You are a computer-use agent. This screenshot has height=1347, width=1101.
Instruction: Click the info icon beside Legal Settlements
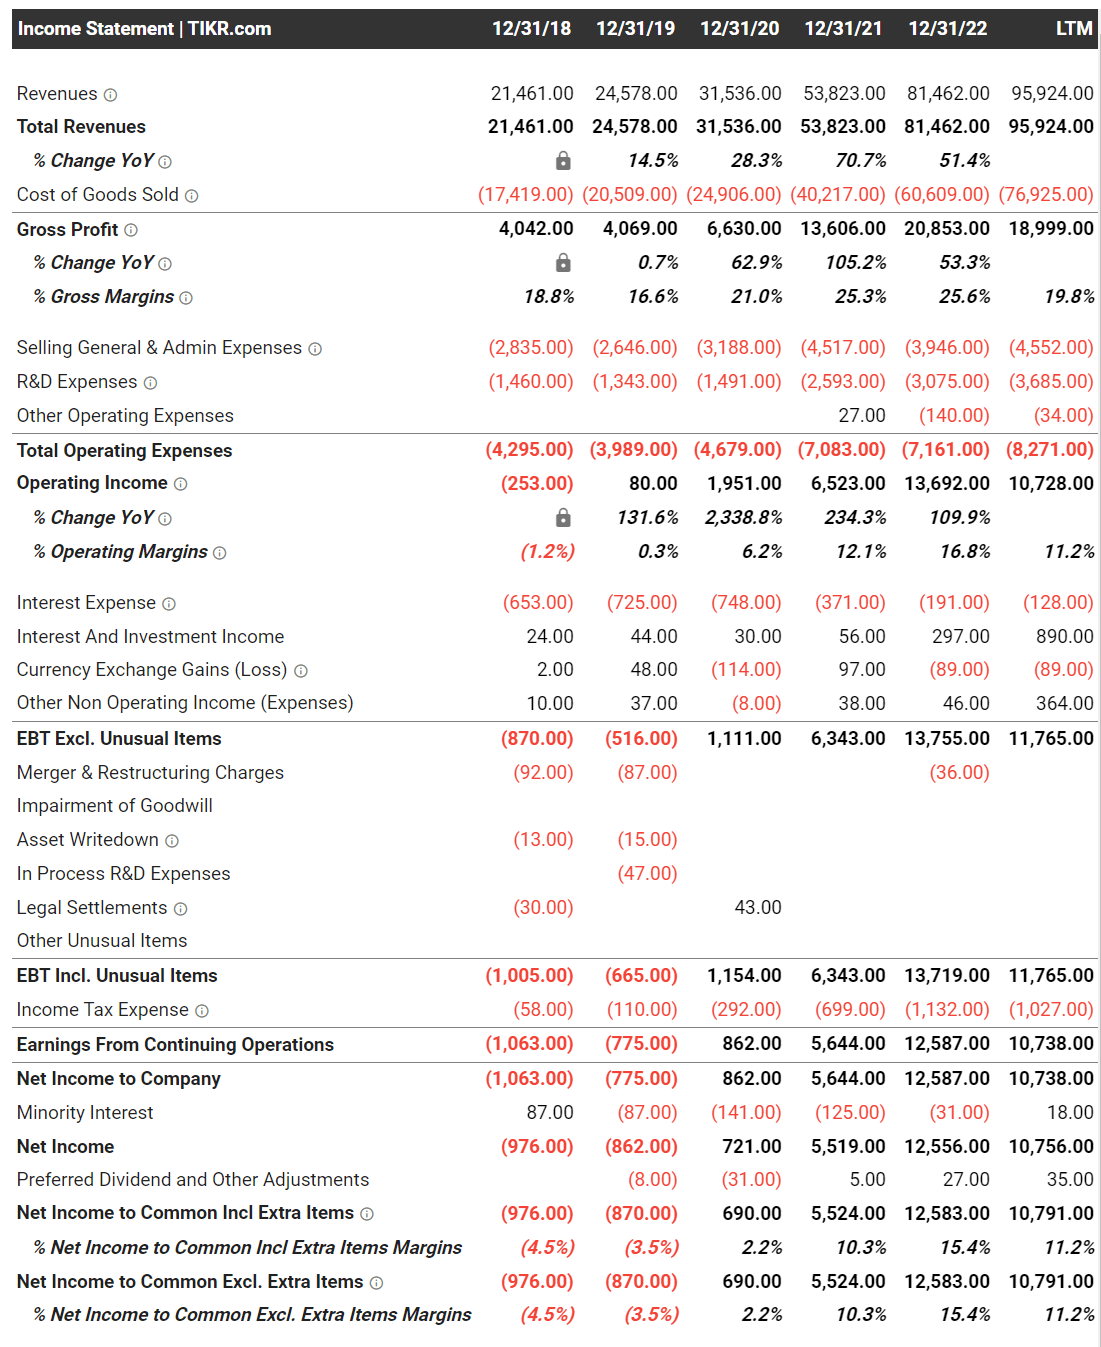[x=181, y=909]
